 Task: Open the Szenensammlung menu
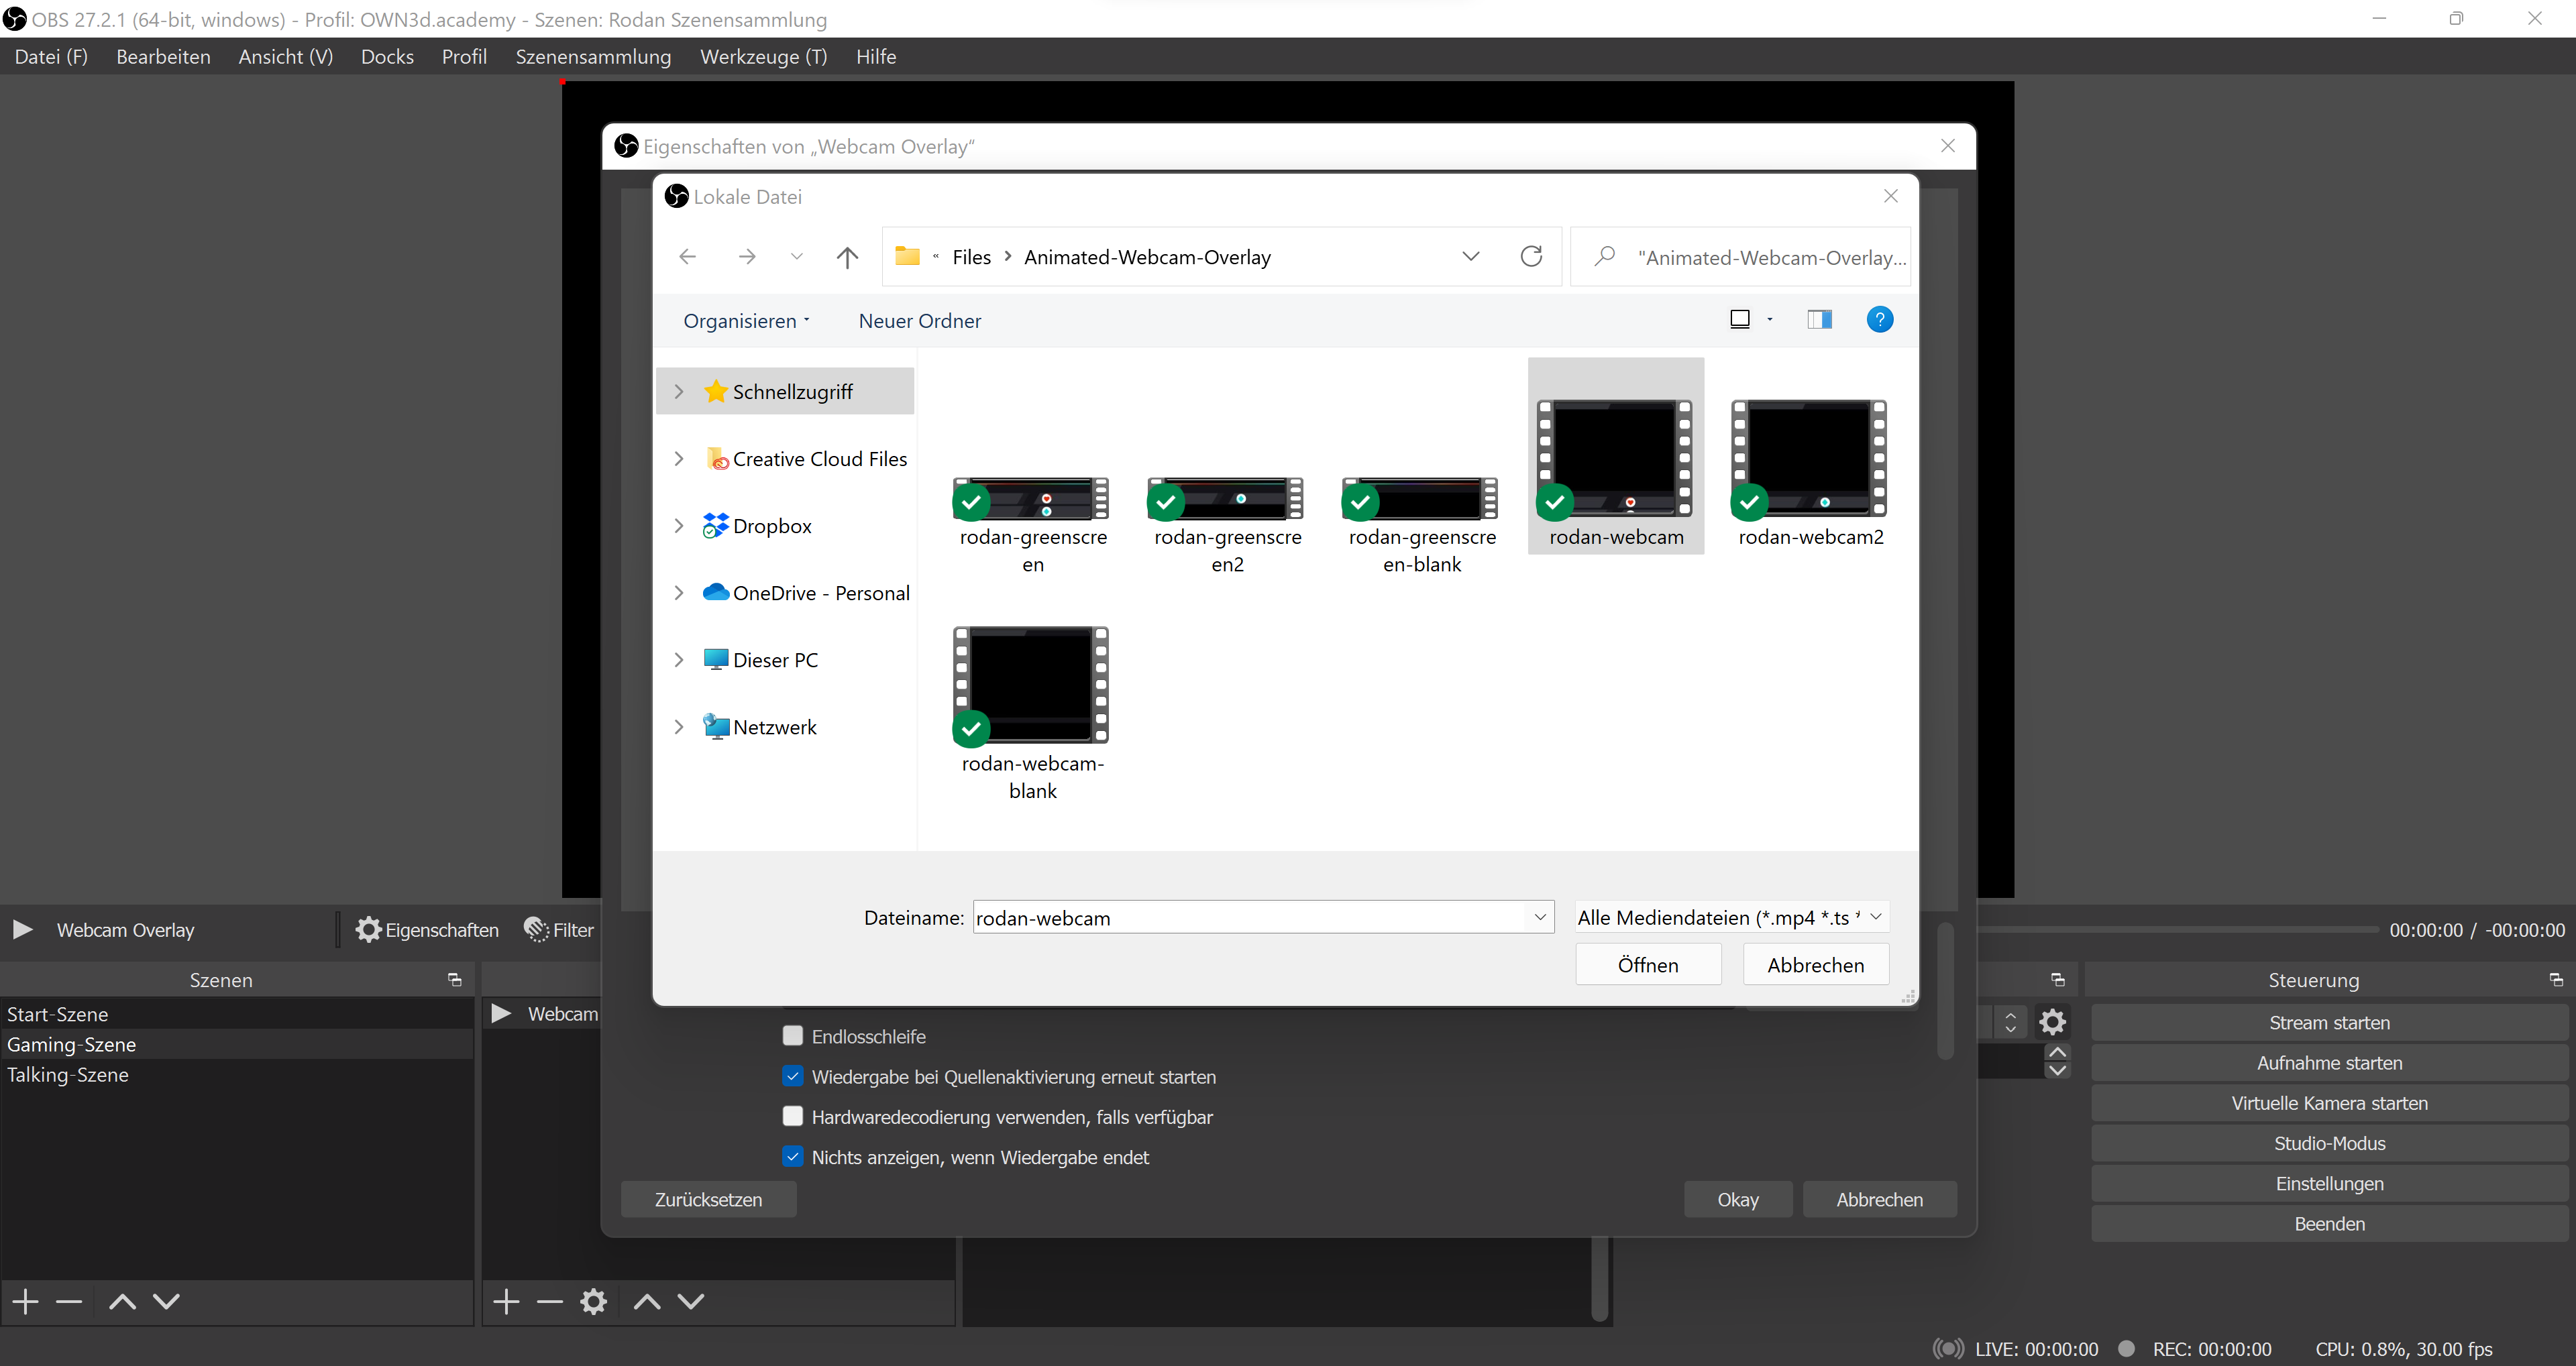click(593, 57)
